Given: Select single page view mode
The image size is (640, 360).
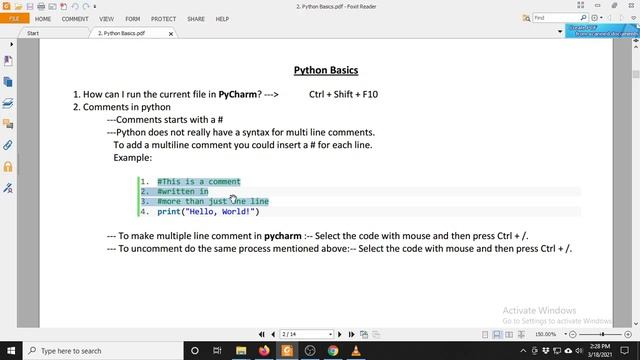Looking at the screenshot, I should pos(485,334).
